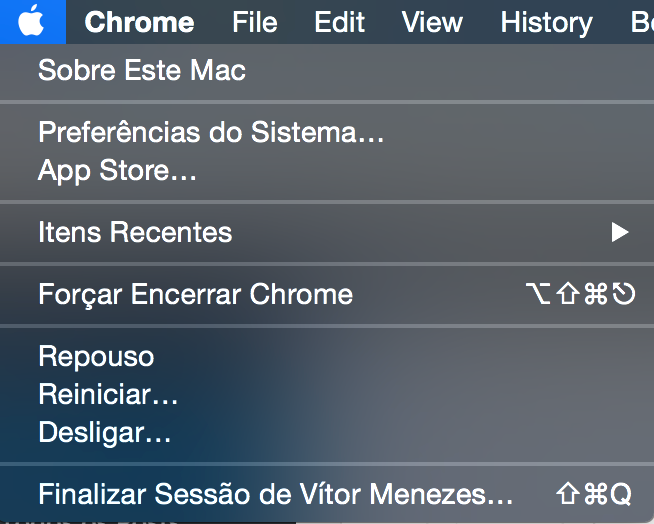
Task: Open the partially visible menu after History
Action: tap(642, 22)
